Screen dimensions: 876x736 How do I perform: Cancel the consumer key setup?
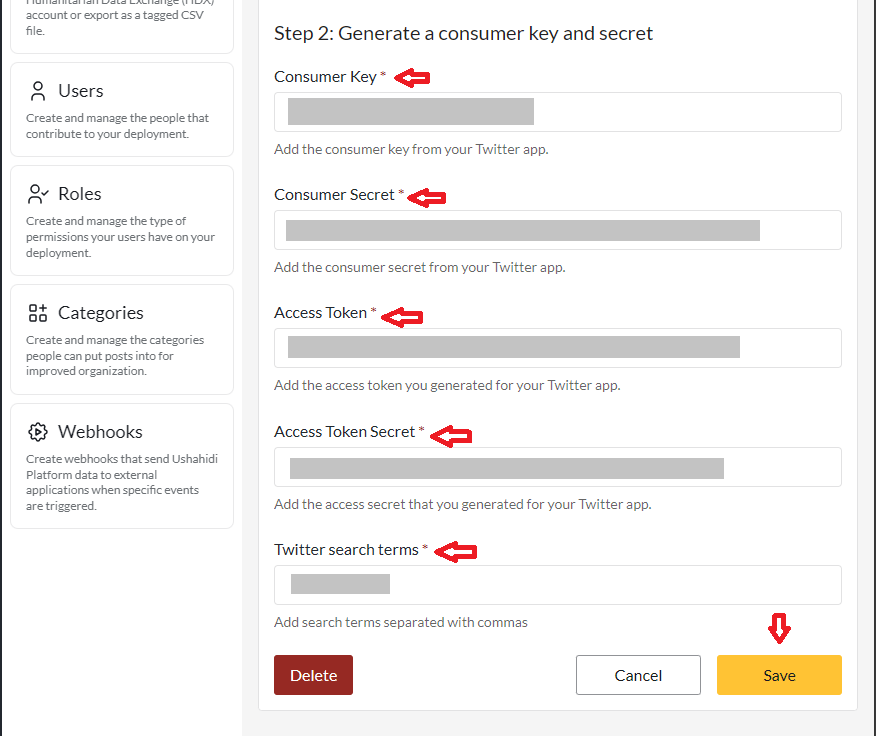[x=638, y=674]
